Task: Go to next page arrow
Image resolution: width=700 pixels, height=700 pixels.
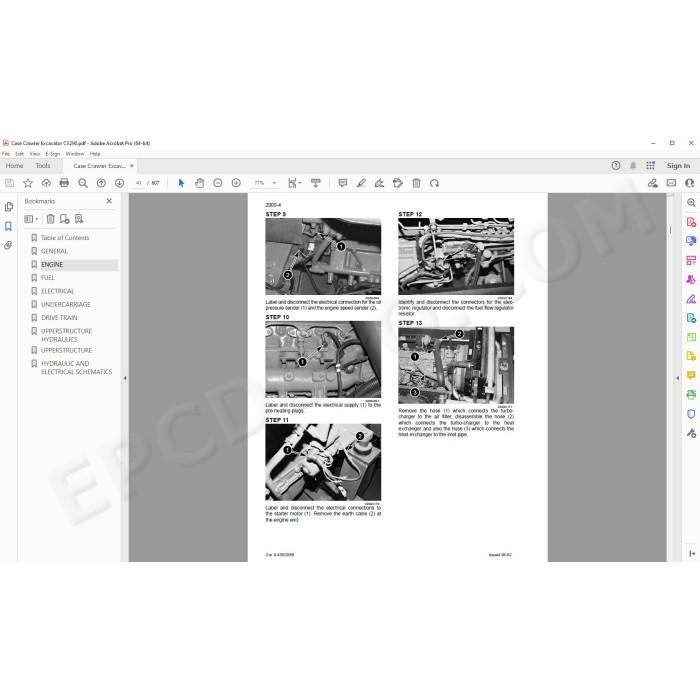Action: tap(119, 183)
